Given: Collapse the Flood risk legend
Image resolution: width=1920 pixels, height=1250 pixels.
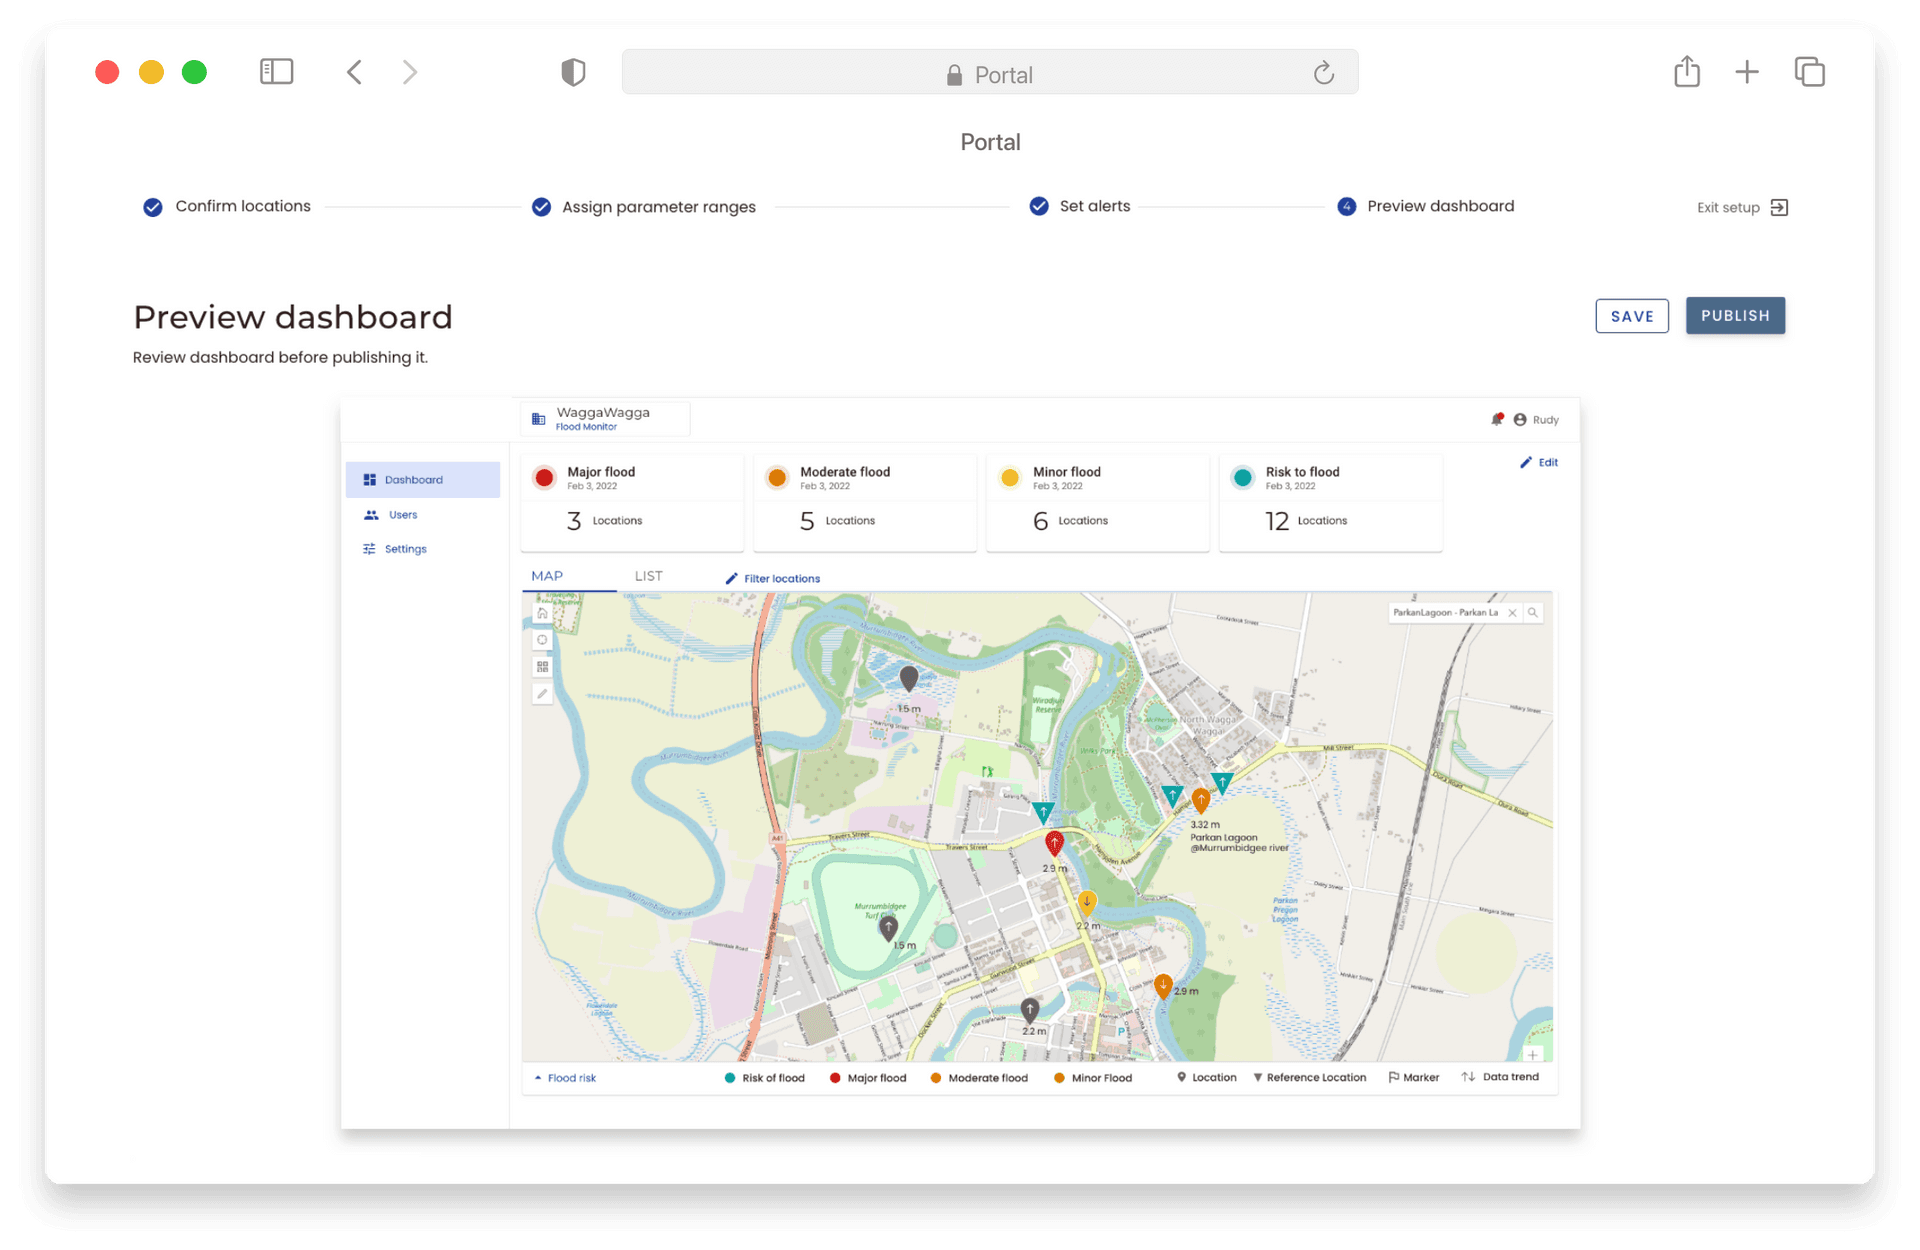Looking at the screenshot, I should pos(566,1078).
